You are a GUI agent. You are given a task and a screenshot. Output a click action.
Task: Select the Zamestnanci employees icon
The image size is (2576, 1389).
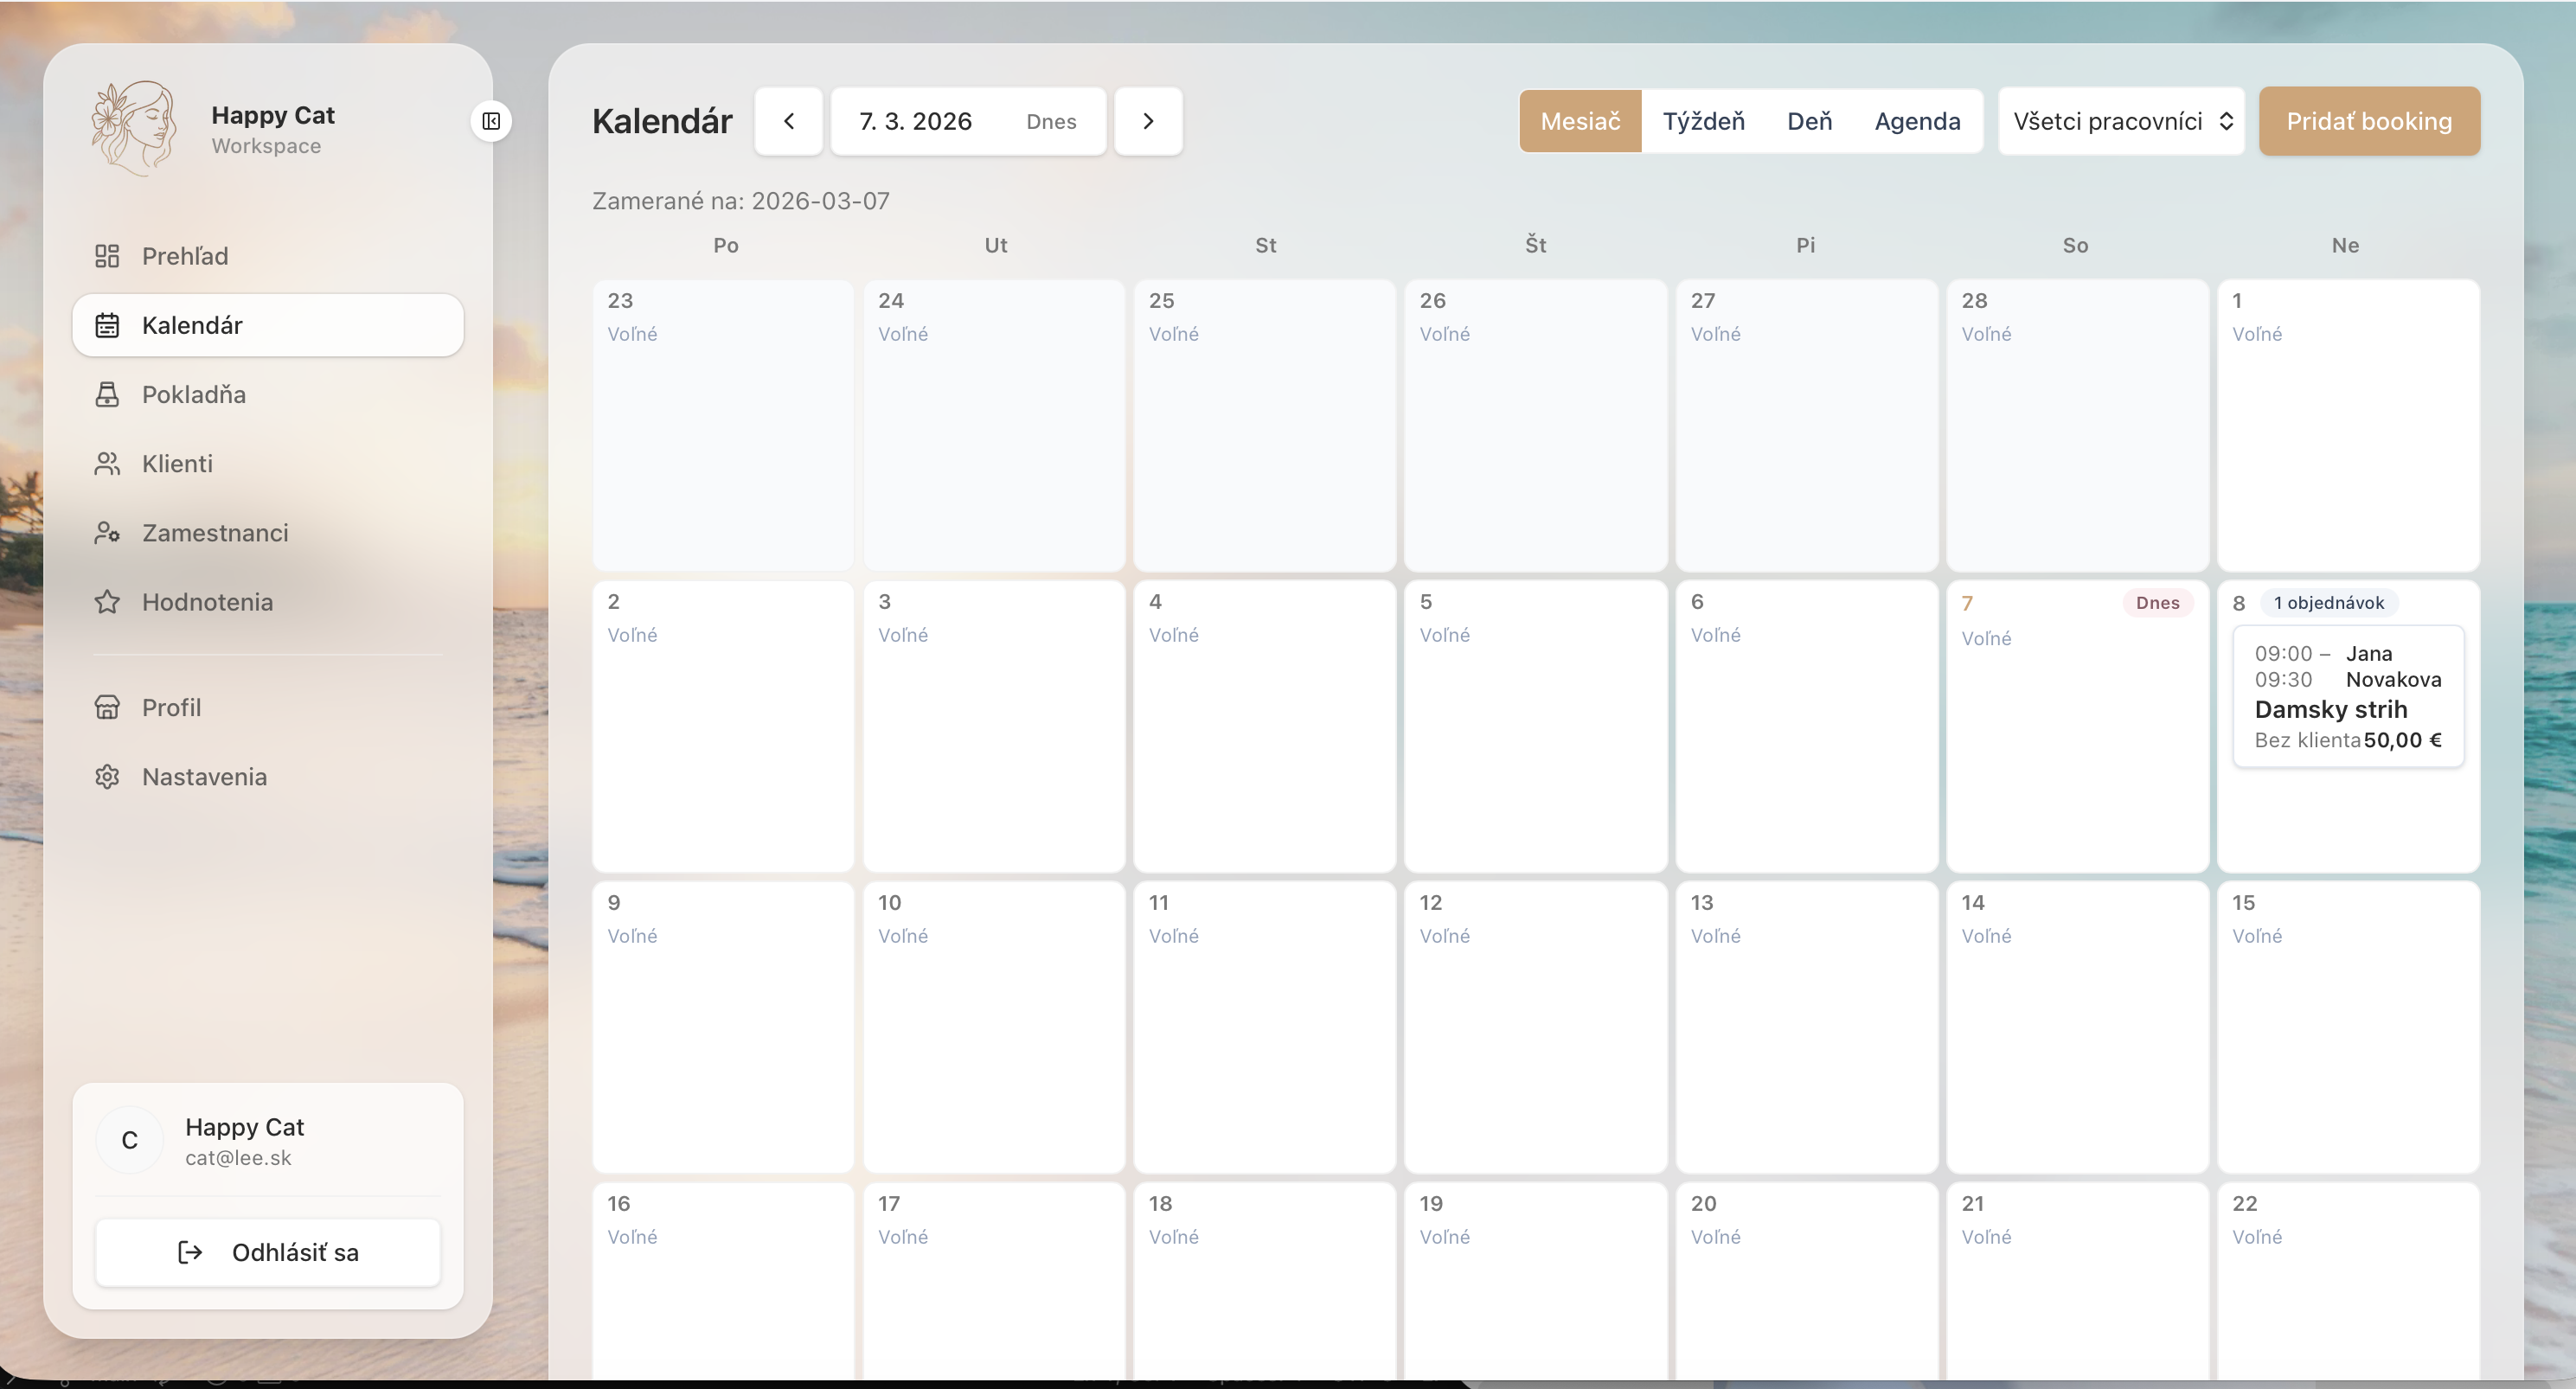108,532
